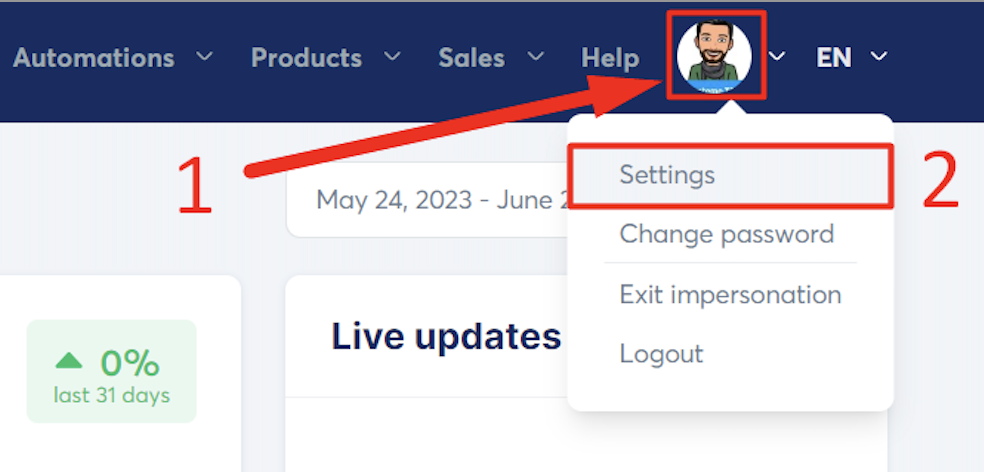Click Exit impersonation in the menu
The image size is (984, 472).
(730, 295)
